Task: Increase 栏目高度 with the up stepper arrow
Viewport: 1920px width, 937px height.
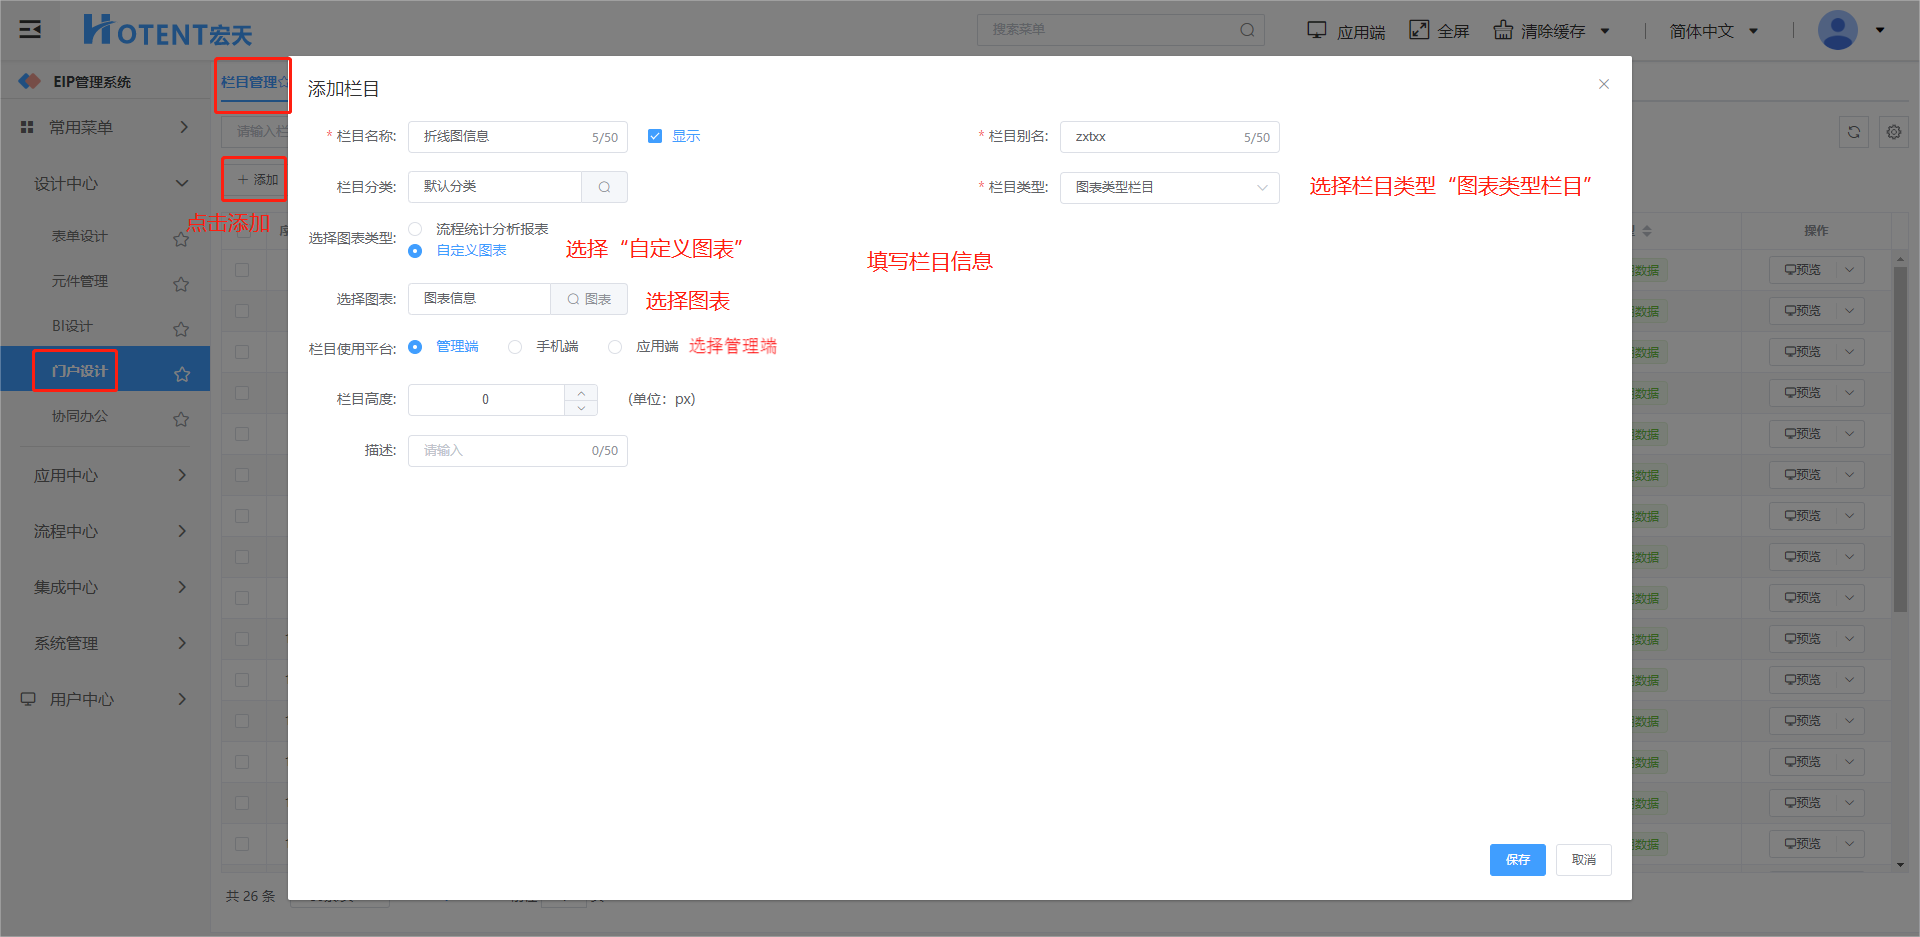Action: (x=581, y=393)
